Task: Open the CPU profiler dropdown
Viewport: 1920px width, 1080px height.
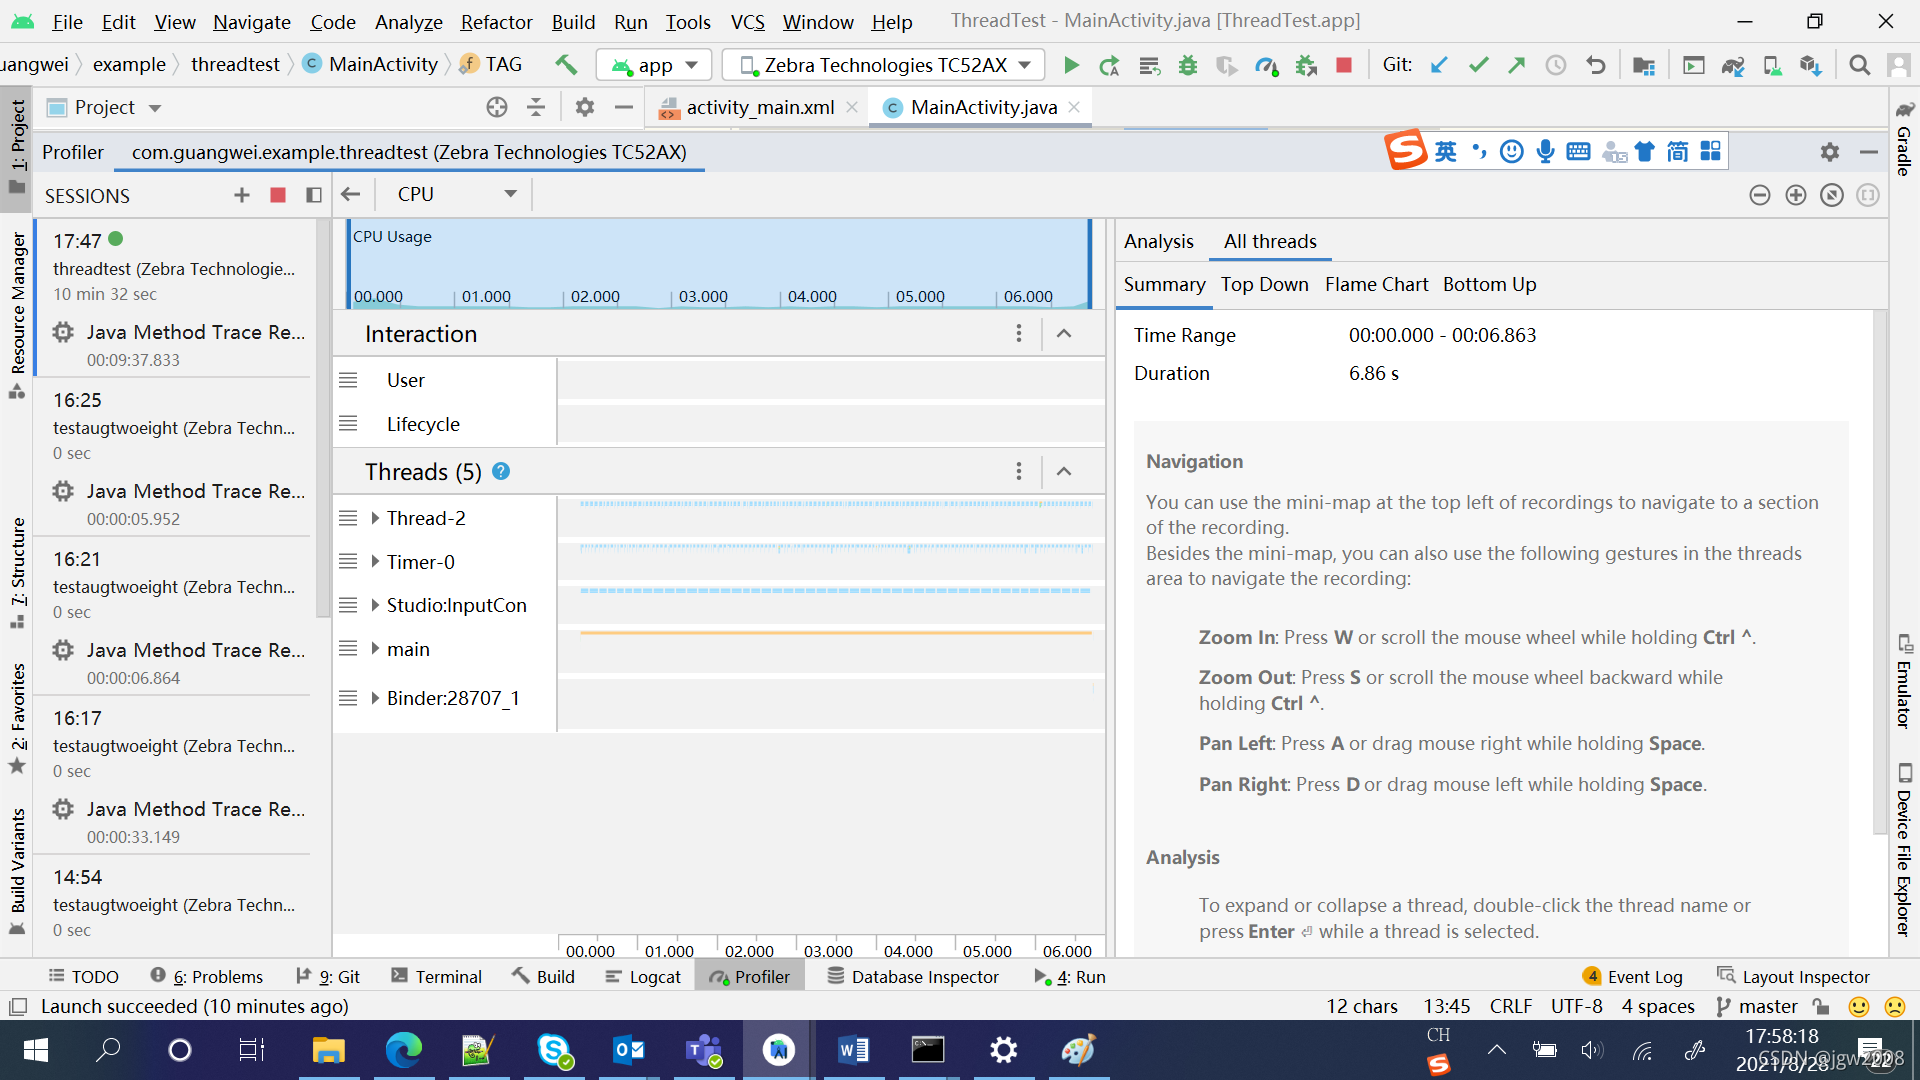Action: (x=510, y=194)
